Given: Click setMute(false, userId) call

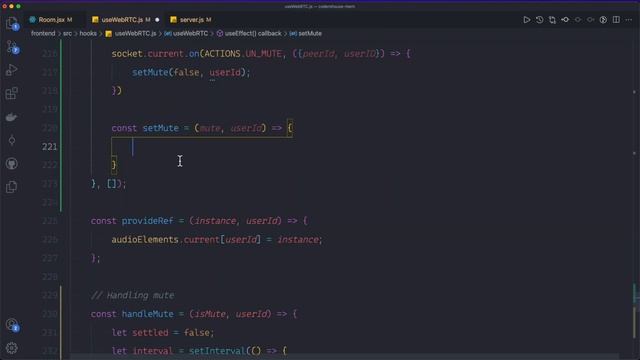Looking at the screenshot, I should point(191,72).
